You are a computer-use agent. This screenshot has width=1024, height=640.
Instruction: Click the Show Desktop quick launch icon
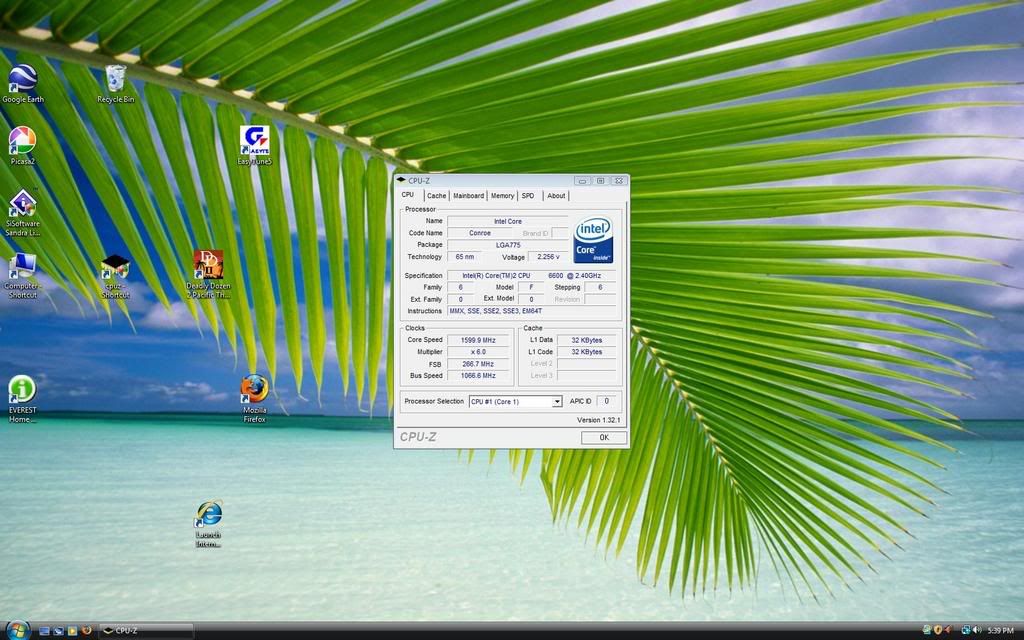click(44, 631)
